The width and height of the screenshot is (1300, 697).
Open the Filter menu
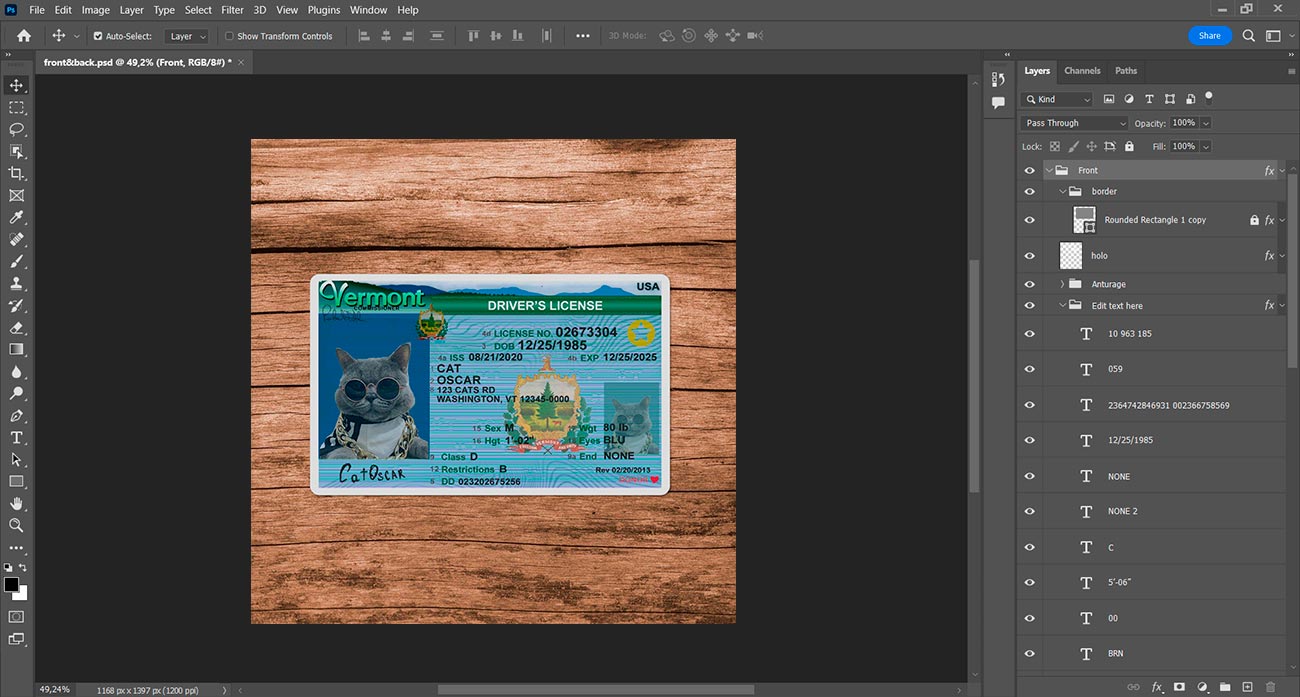(232, 10)
